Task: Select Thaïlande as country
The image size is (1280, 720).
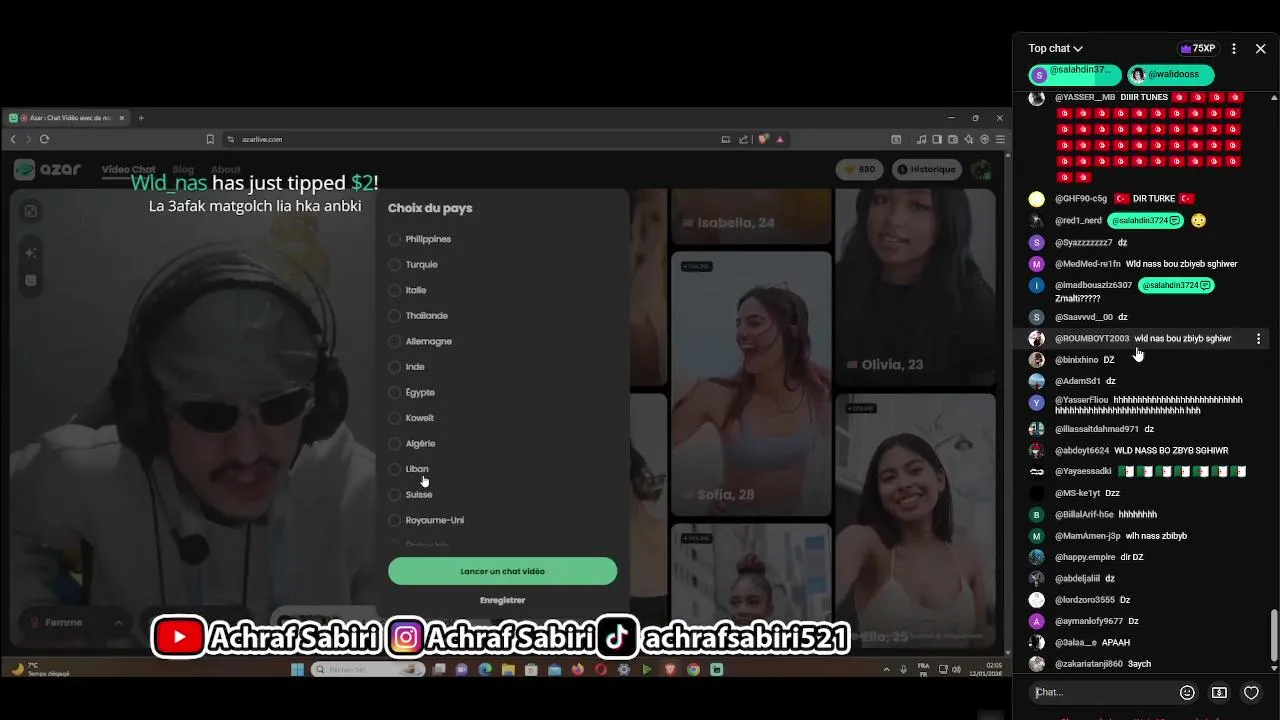Action: click(x=418, y=315)
